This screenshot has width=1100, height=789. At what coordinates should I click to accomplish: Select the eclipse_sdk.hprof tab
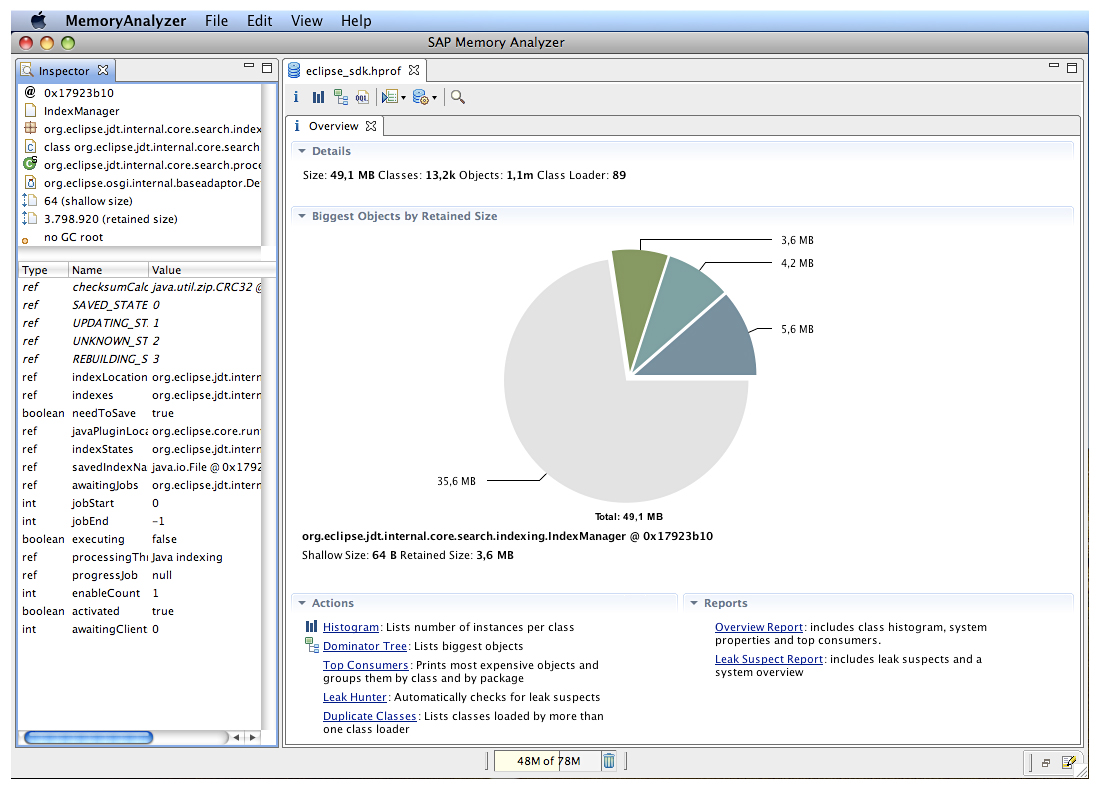[x=354, y=71]
